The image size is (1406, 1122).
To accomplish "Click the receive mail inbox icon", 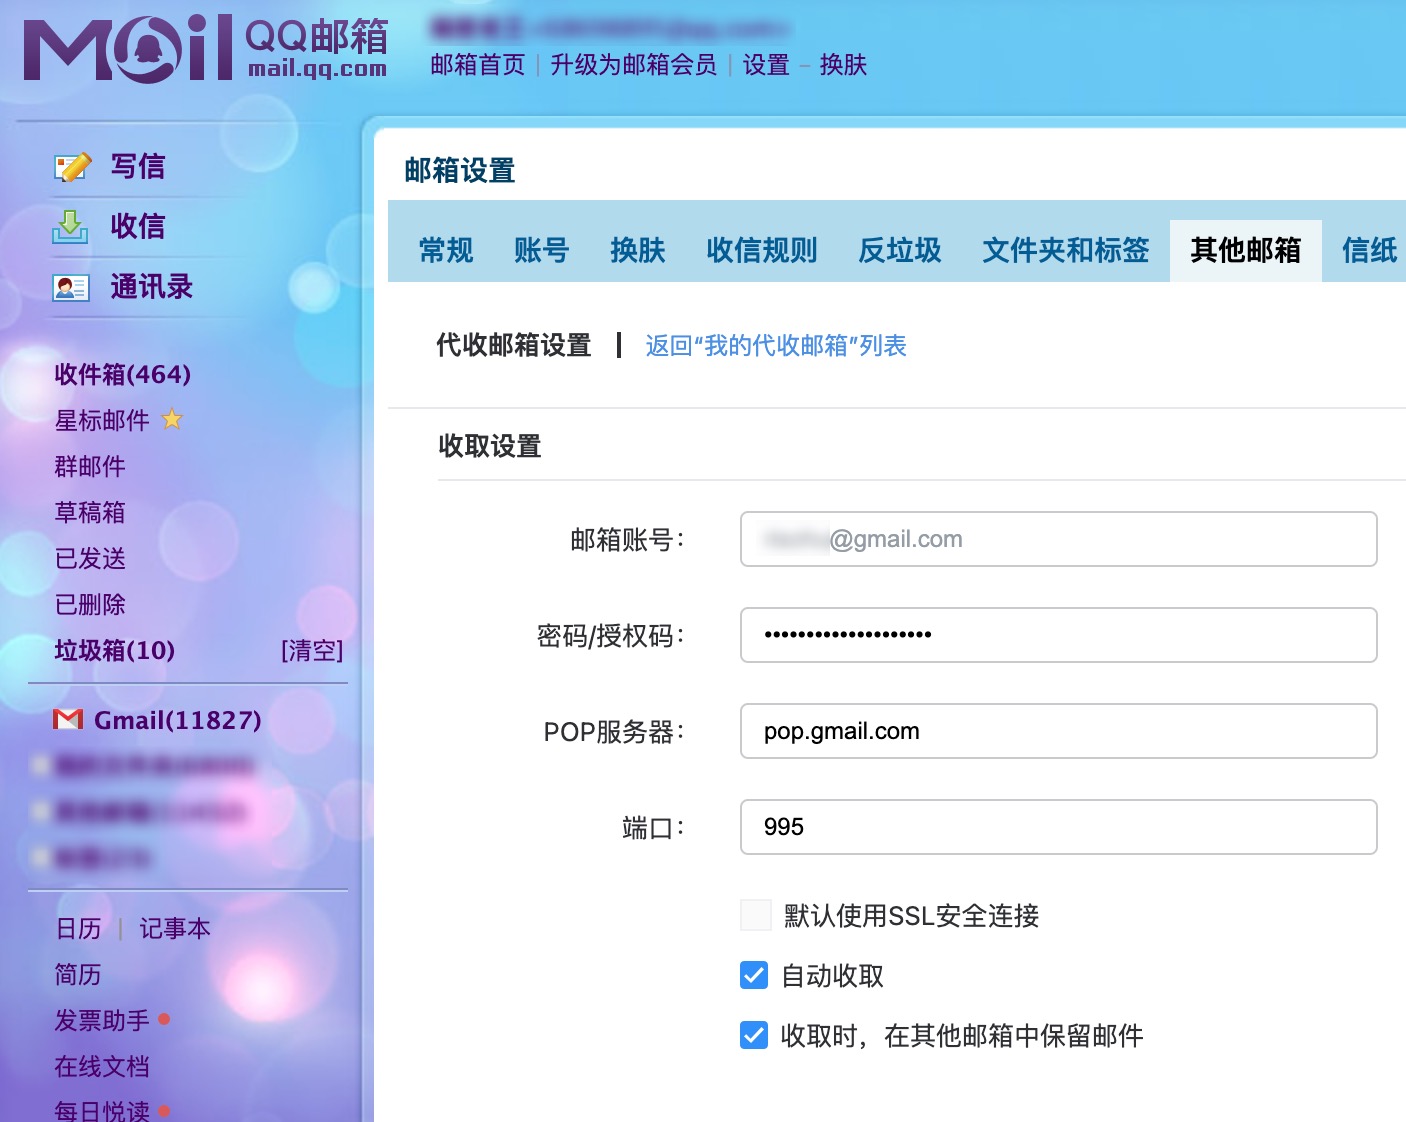I will [70, 227].
